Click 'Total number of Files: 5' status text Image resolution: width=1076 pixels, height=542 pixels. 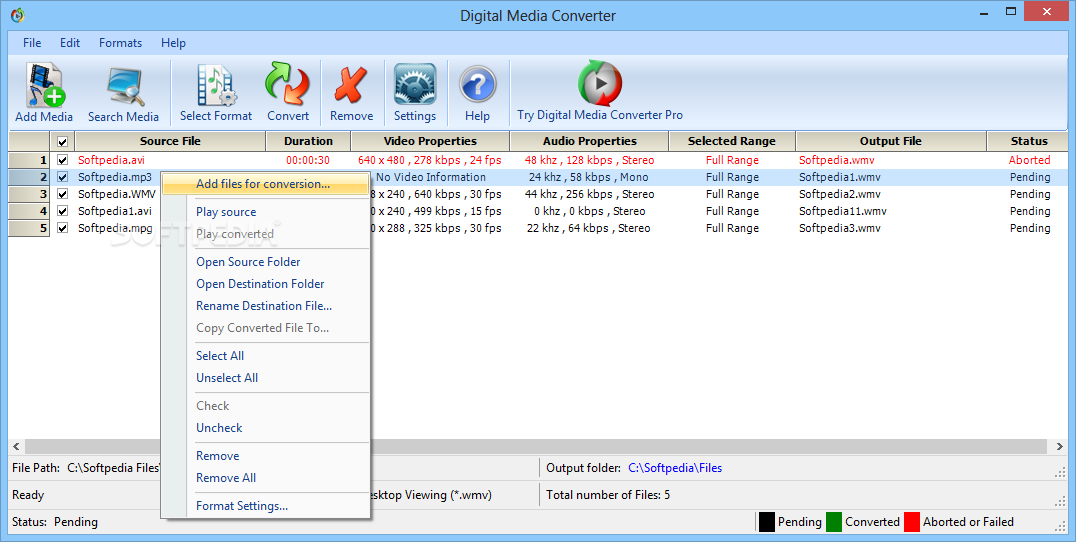click(x=608, y=495)
